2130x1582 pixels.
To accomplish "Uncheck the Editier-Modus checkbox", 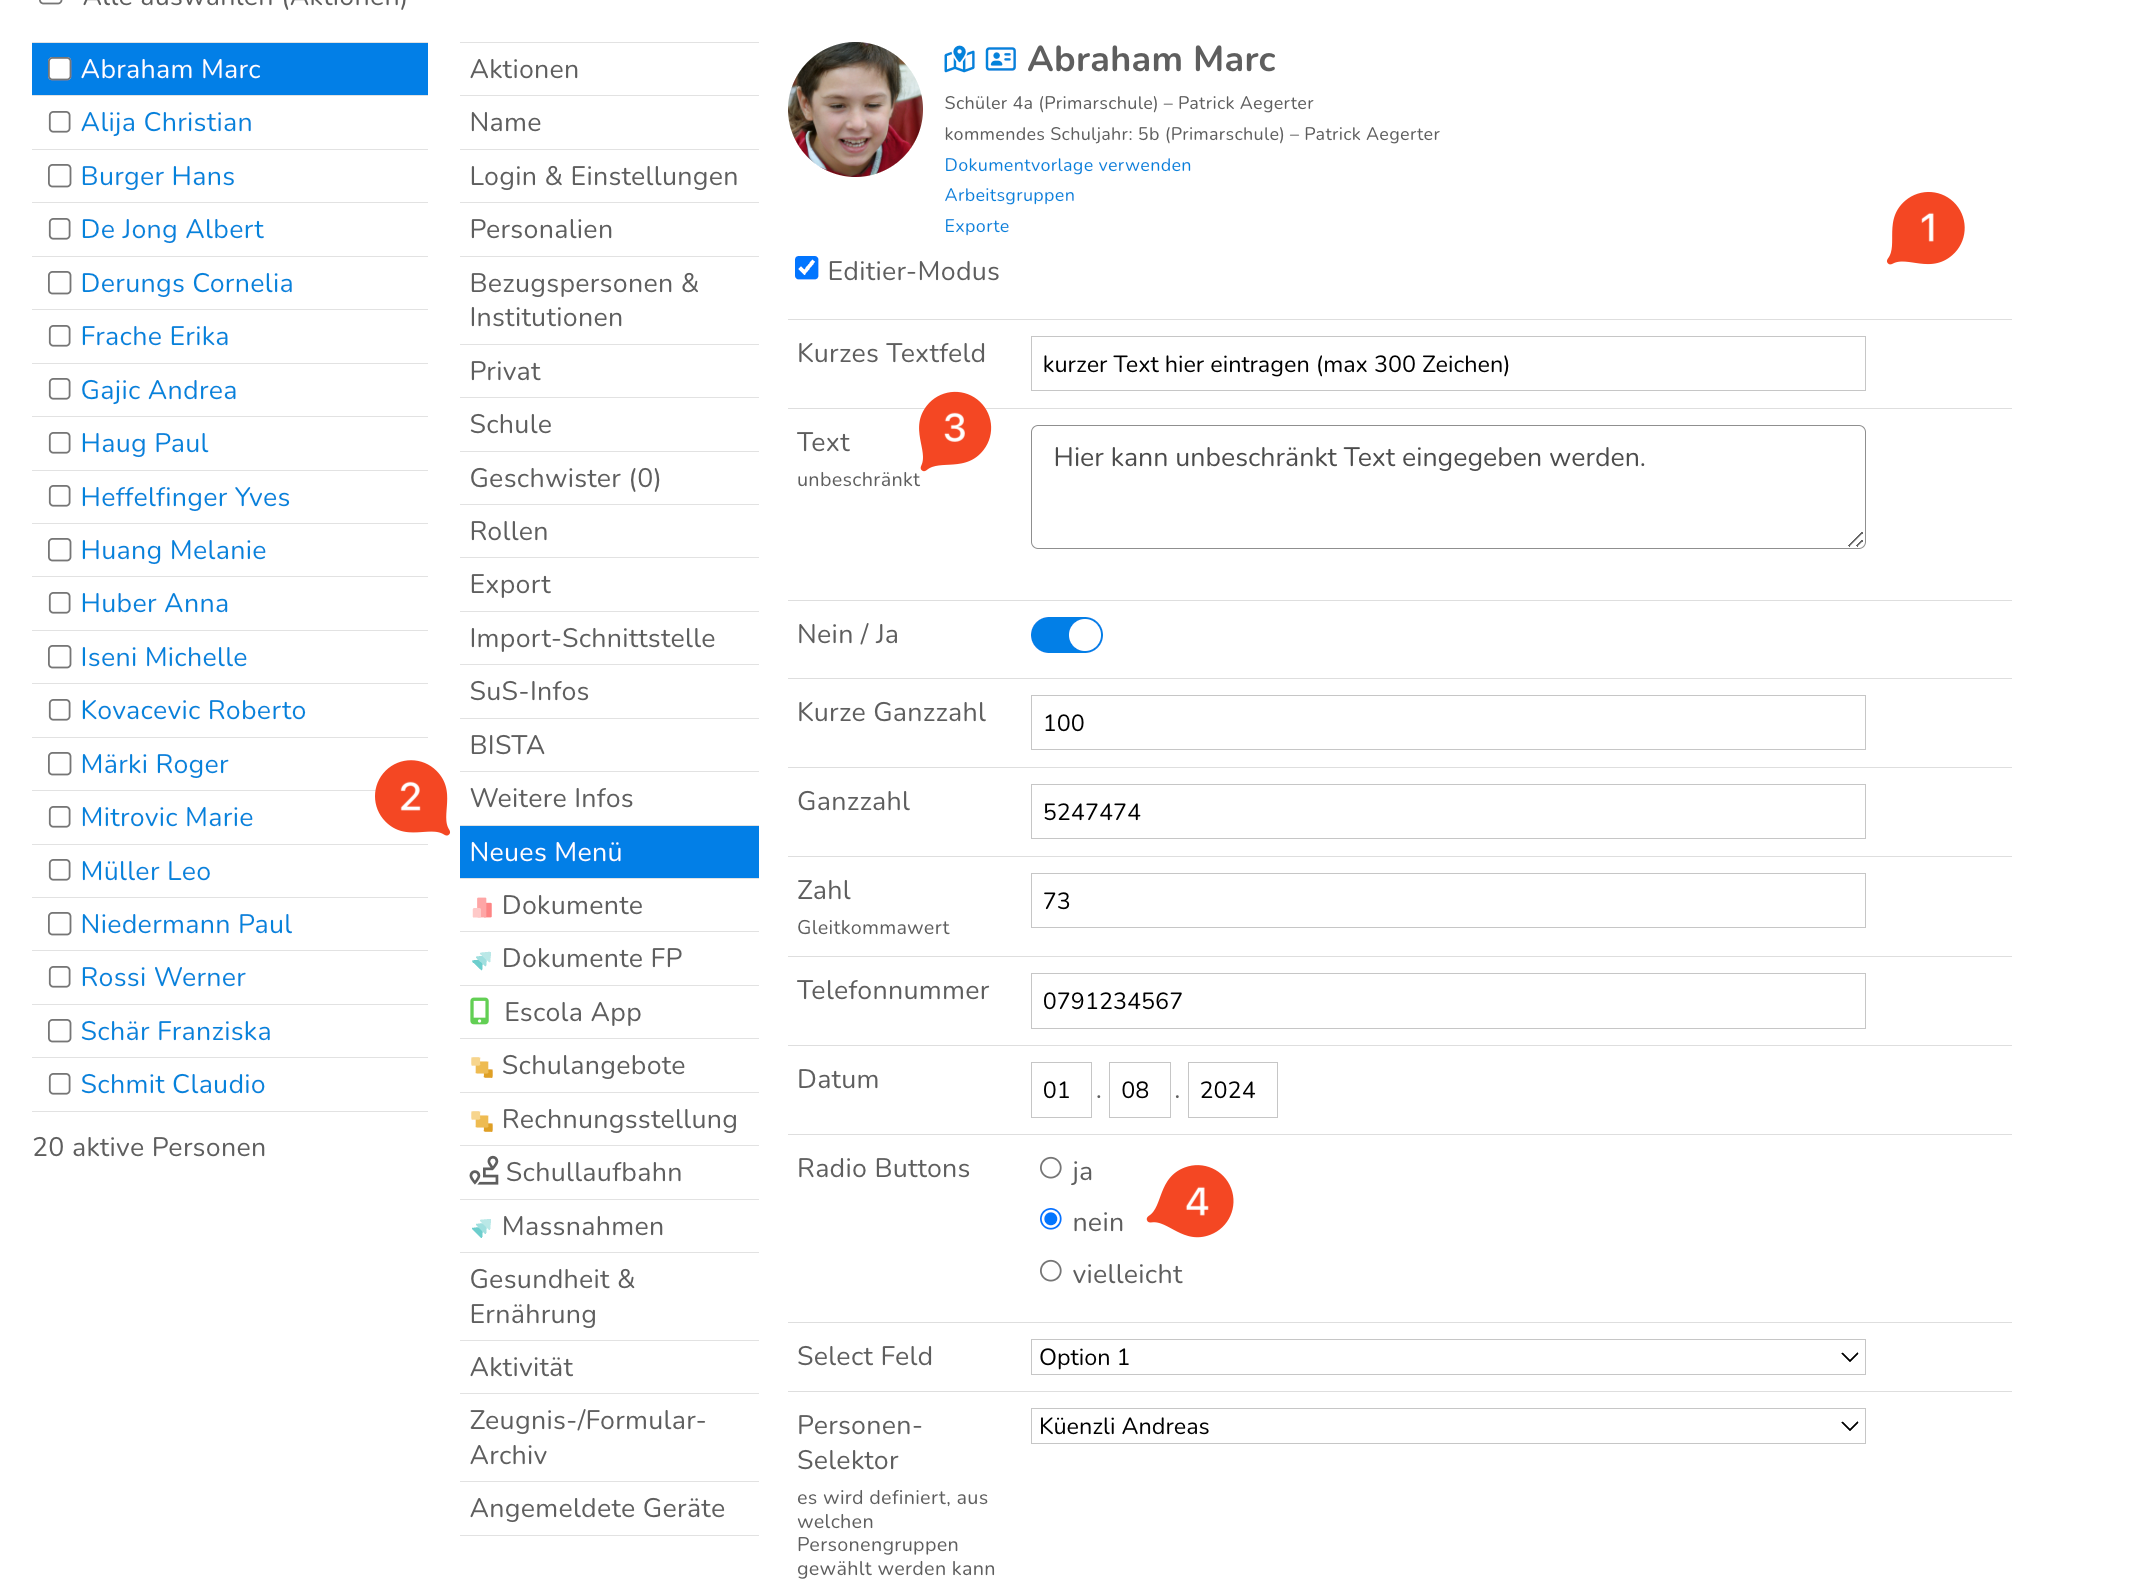I will pyautogui.click(x=806, y=269).
